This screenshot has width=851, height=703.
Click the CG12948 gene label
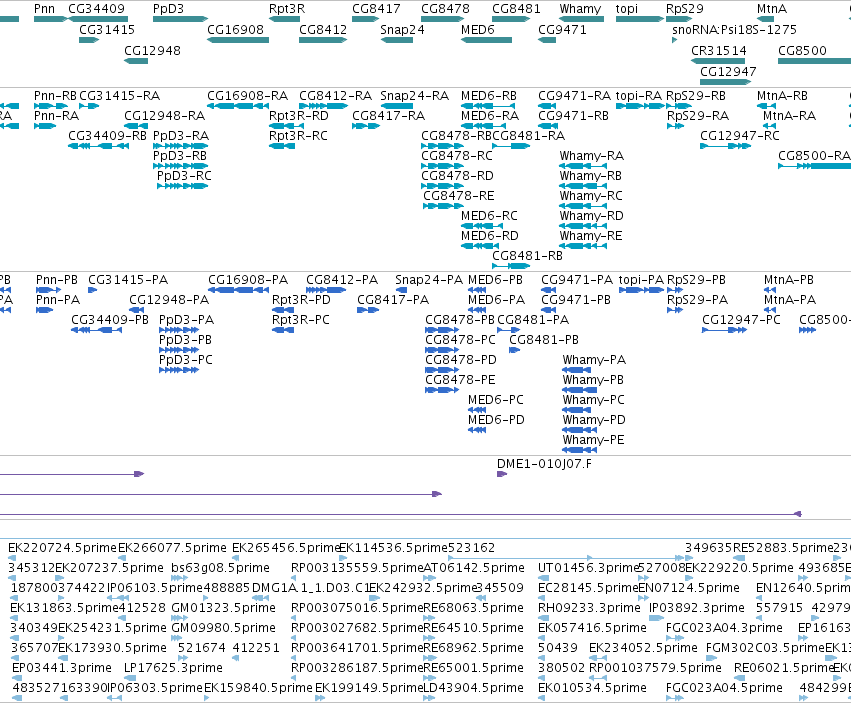(152, 50)
